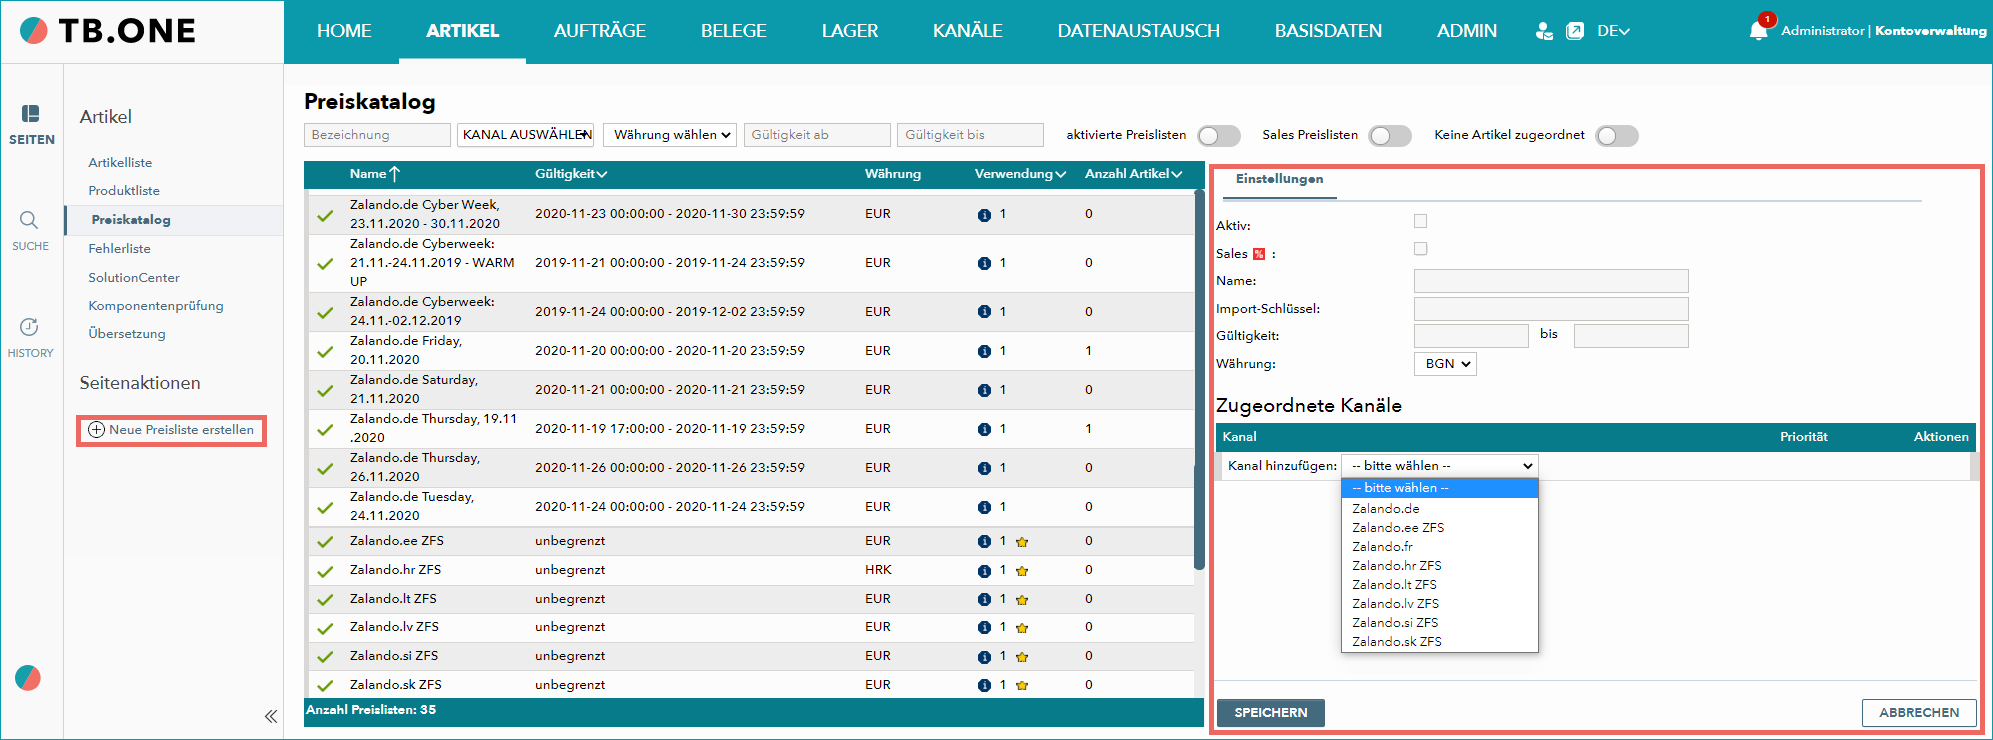Click star icon in Zalando.sk ZFS row
The width and height of the screenshot is (1993, 740).
[1022, 686]
